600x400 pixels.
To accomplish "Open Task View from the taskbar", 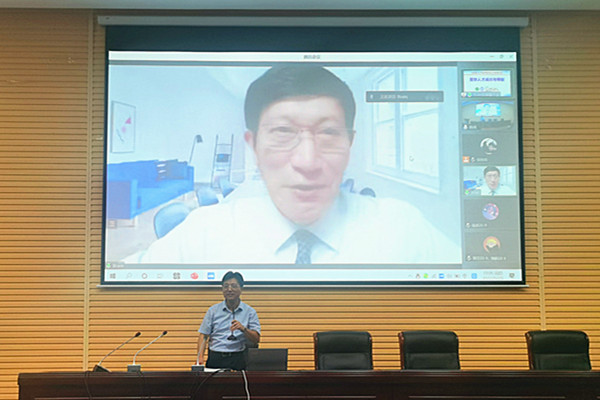I will pyautogui.click(x=160, y=275).
